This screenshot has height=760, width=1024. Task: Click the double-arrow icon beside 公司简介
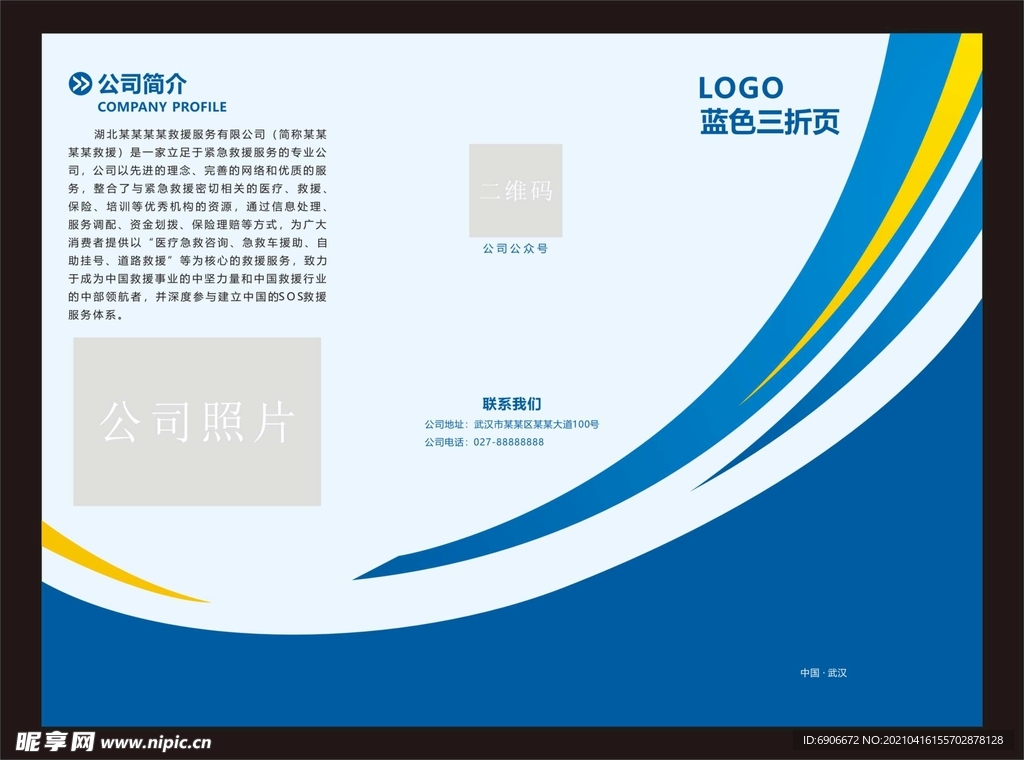point(80,84)
